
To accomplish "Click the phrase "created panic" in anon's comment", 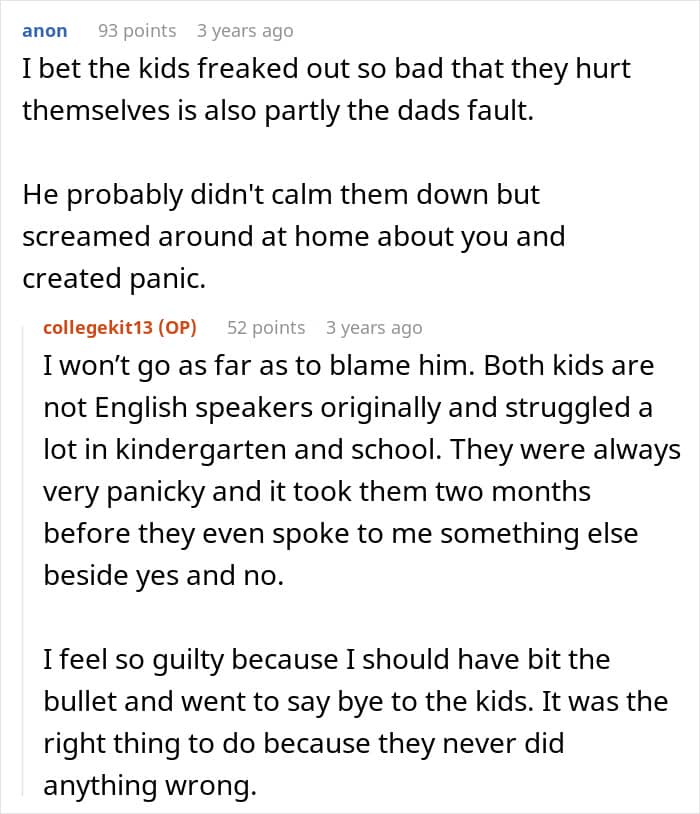I will 114,280.
